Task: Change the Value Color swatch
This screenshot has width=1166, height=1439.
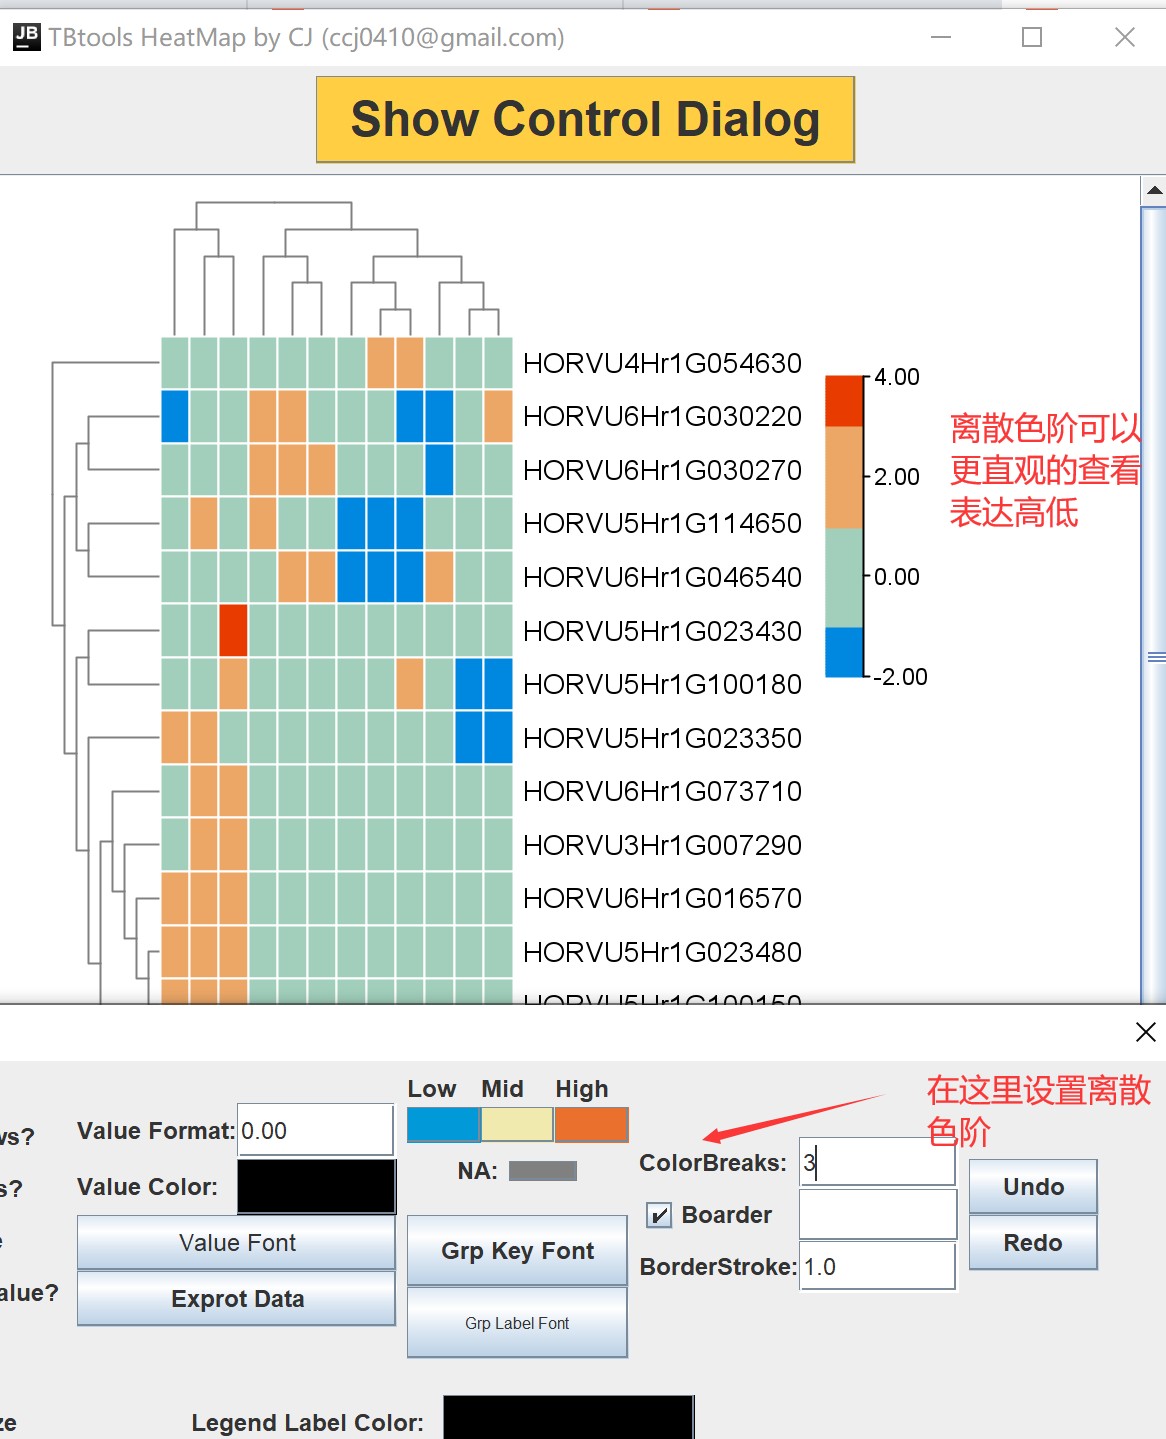Action: (x=316, y=1186)
